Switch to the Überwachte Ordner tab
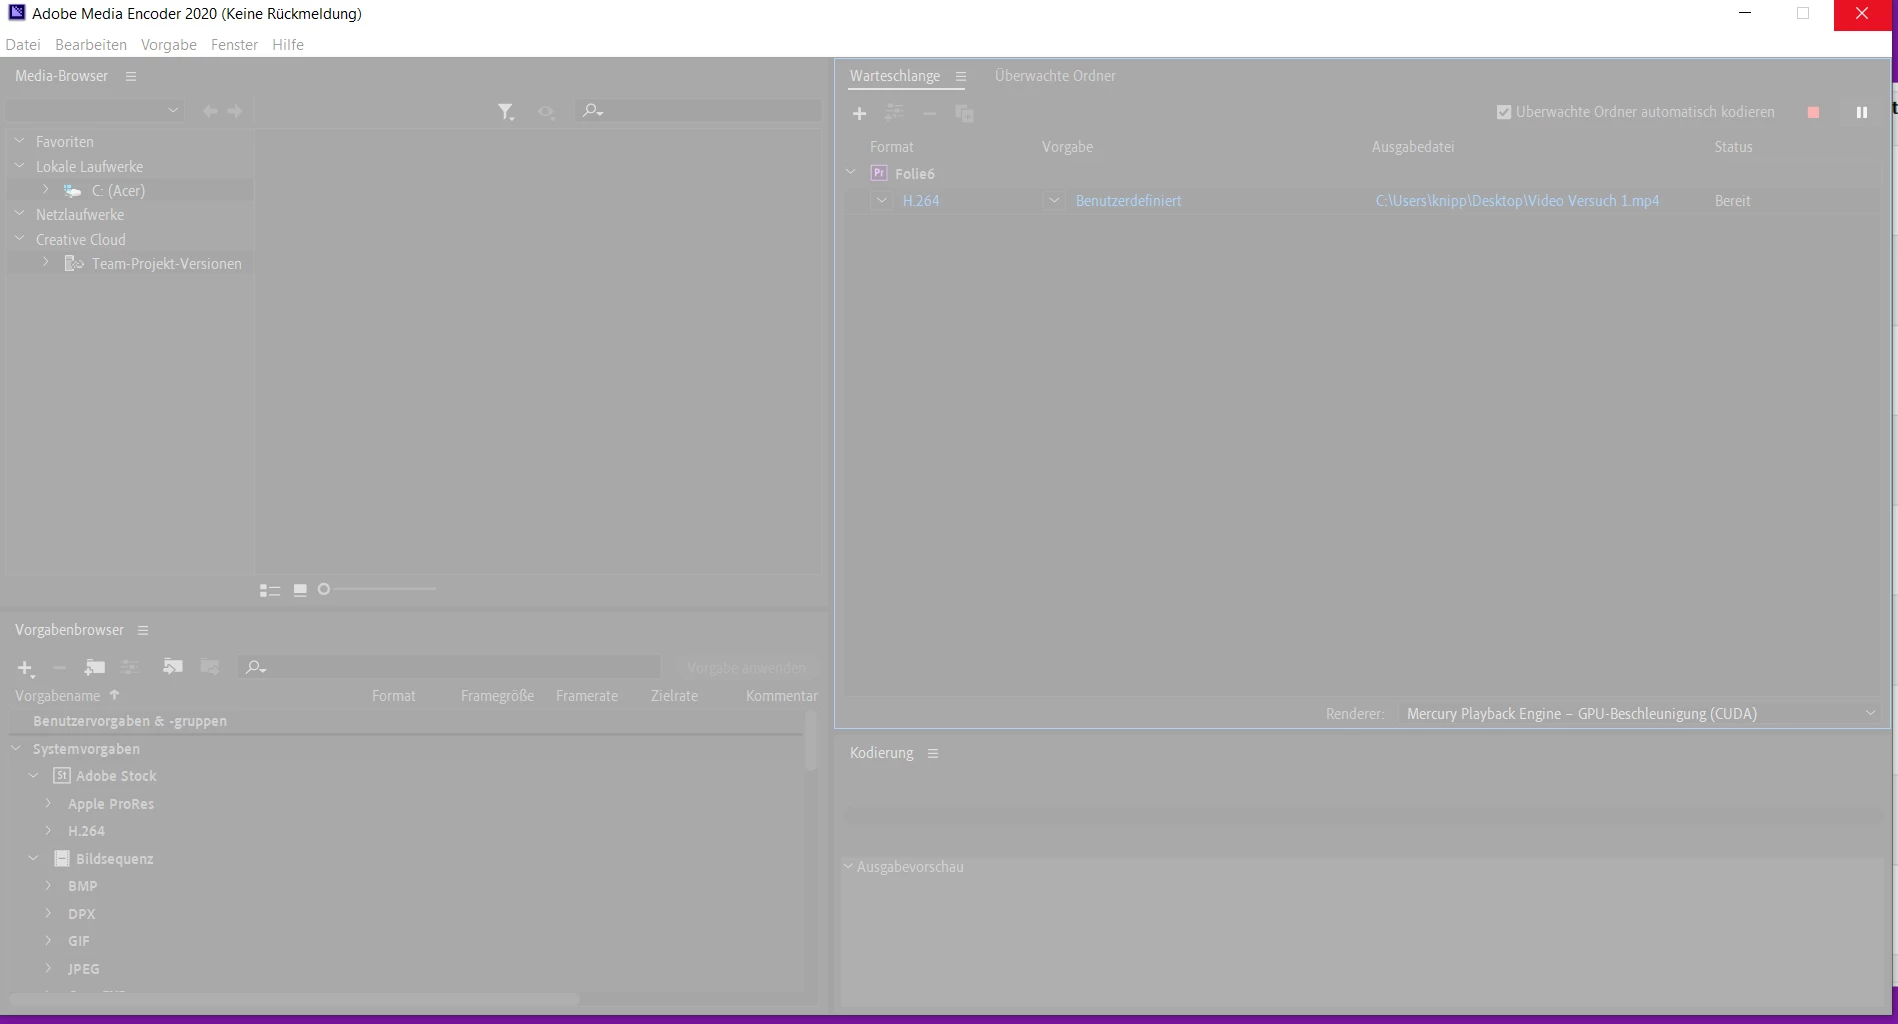Screen dimensions: 1898x1024 pos(1055,76)
